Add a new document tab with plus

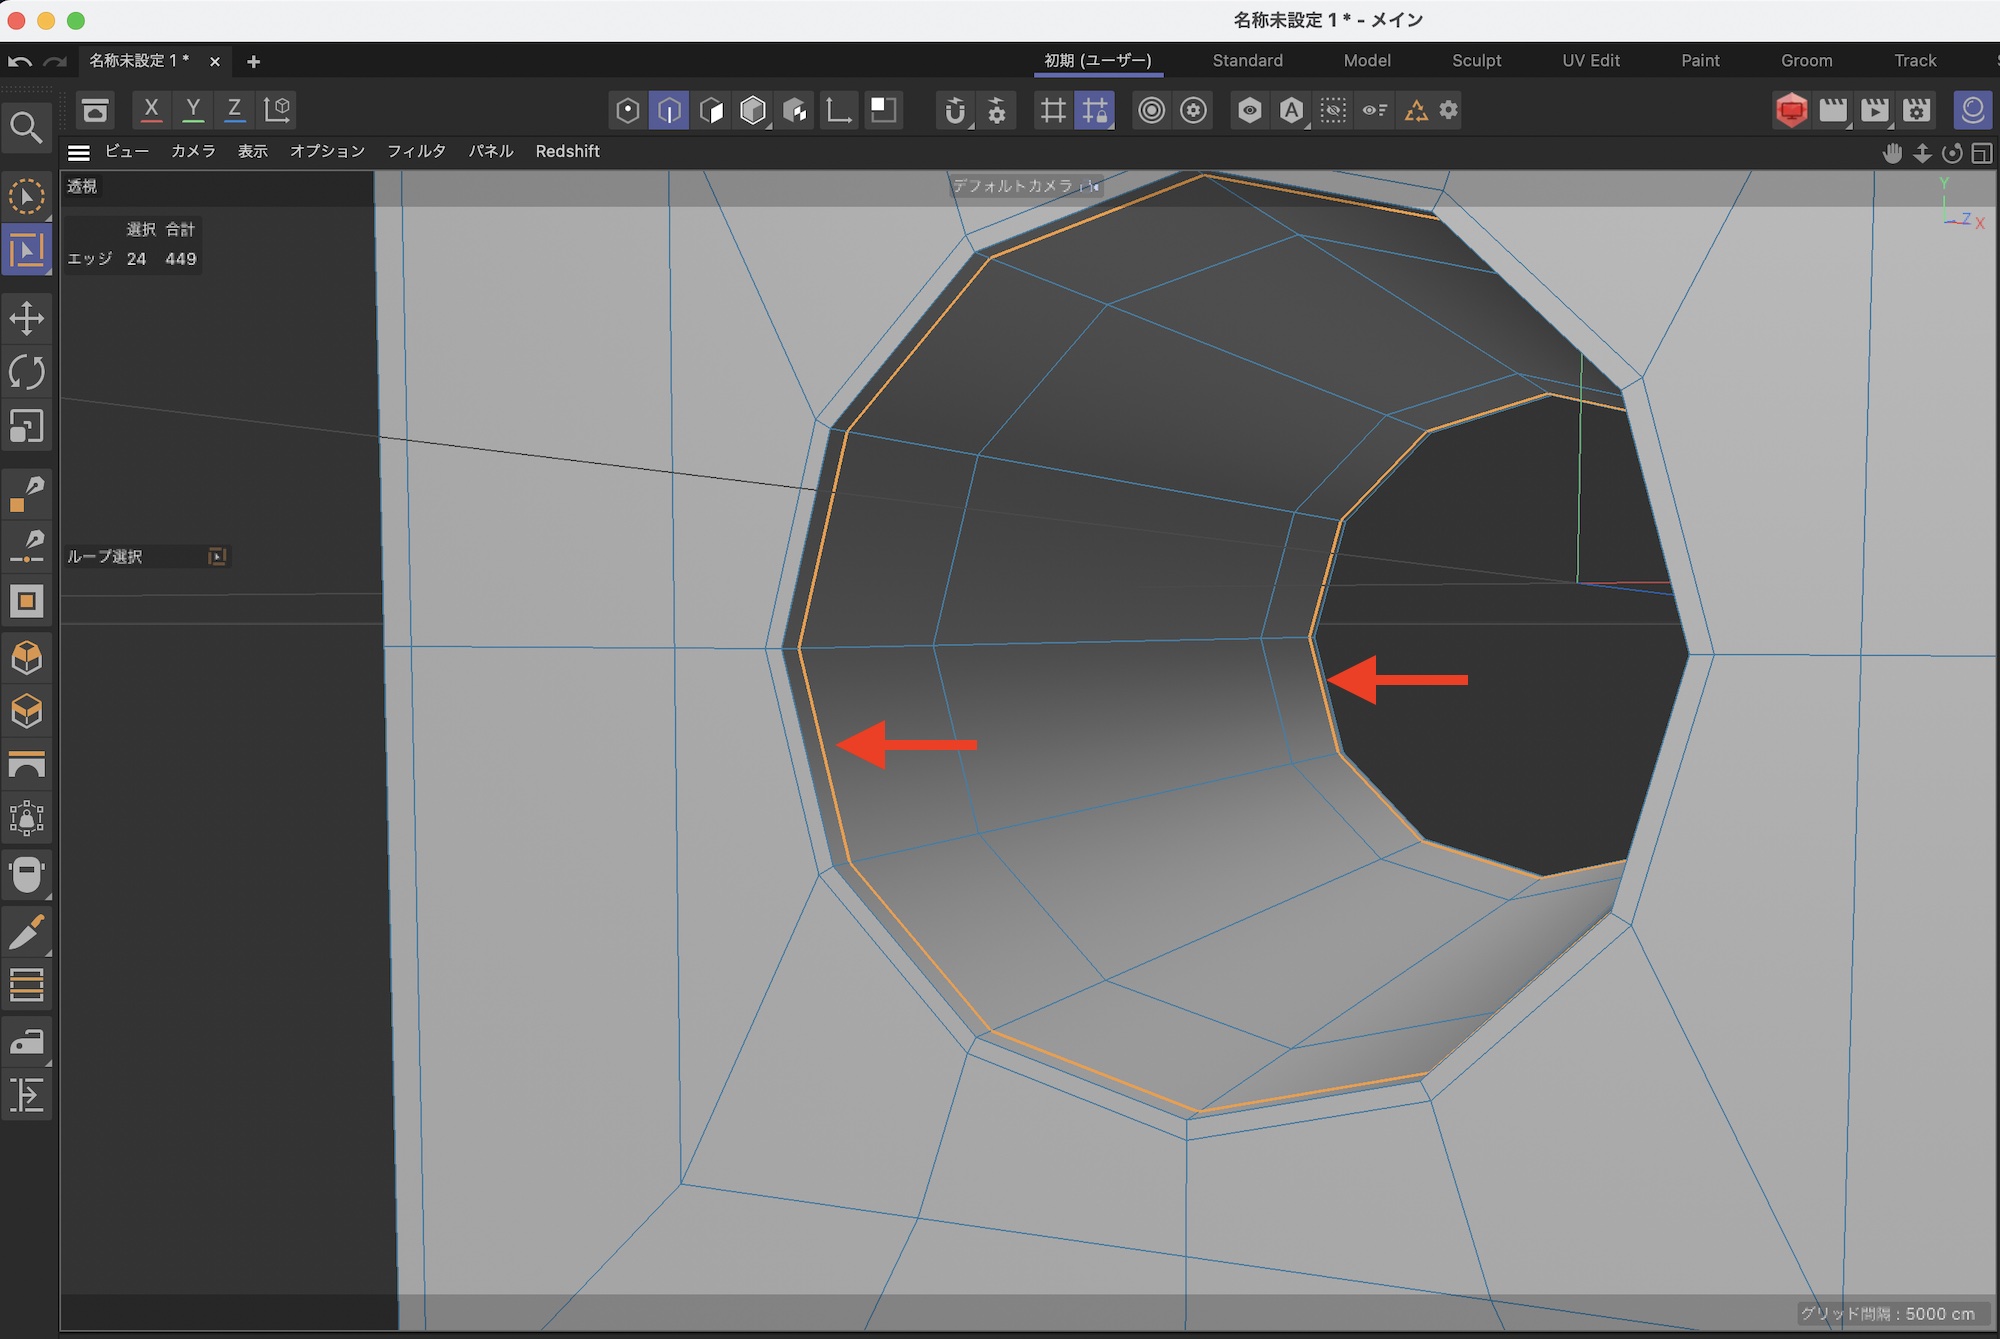tap(253, 62)
